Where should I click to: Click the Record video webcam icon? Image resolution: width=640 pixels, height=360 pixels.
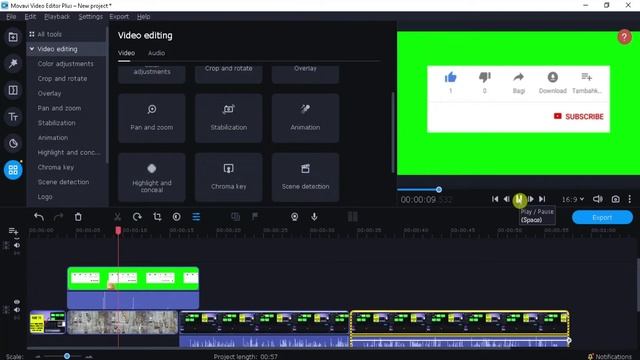coord(294,217)
